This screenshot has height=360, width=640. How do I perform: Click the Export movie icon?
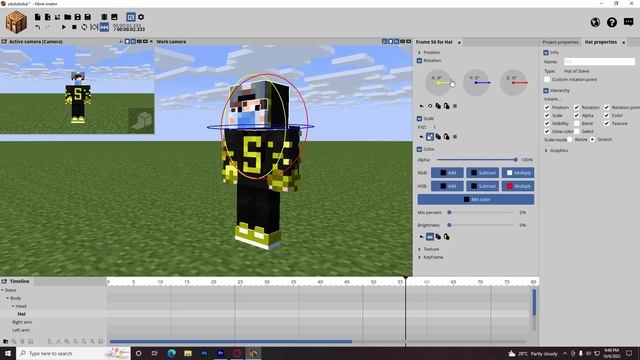coord(104,17)
